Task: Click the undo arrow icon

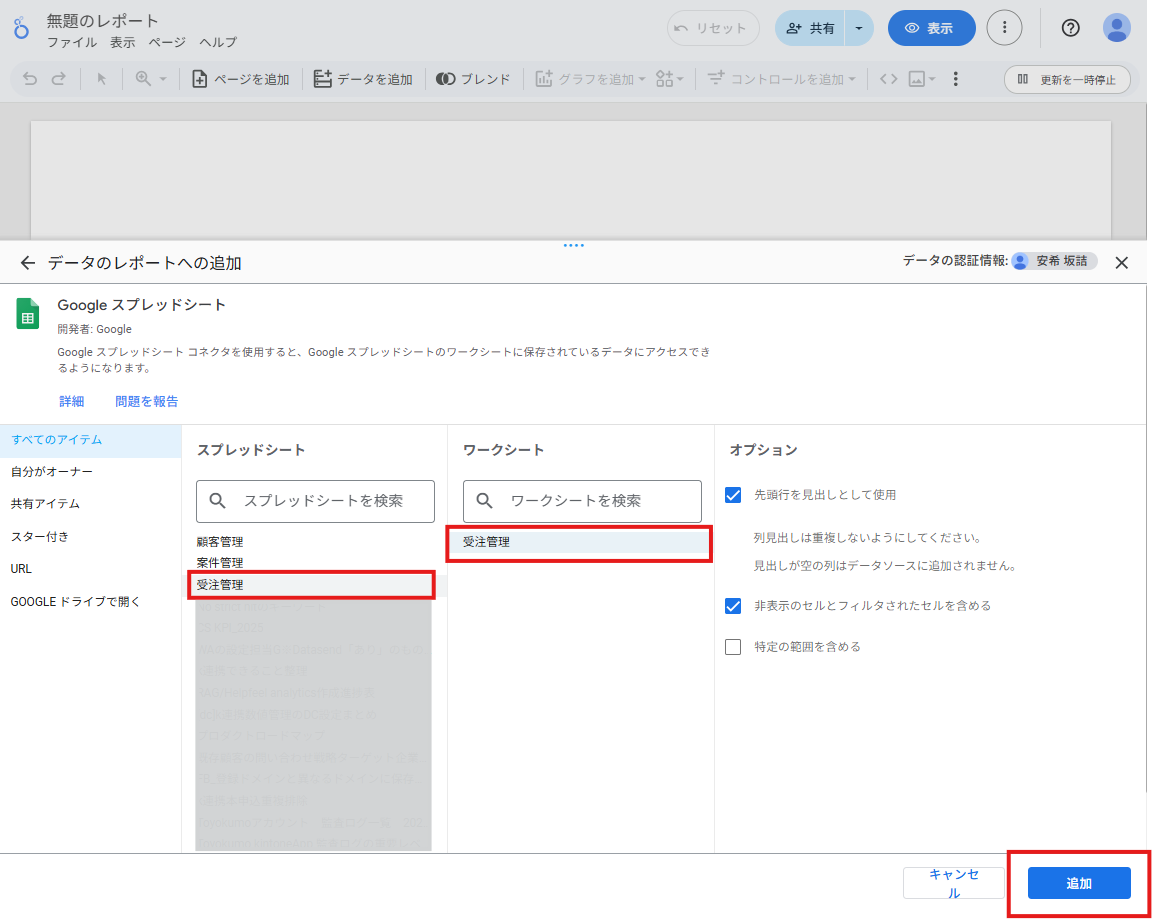Action: click(30, 79)
